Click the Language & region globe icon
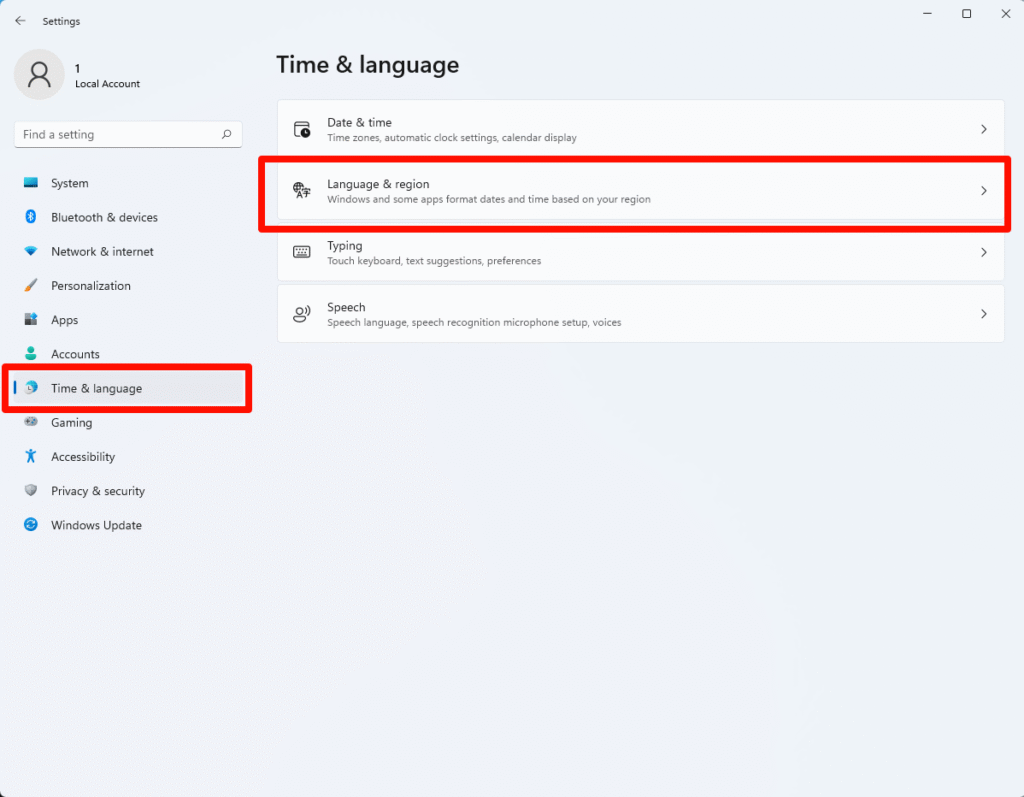The image size is (1024, 797). click(x=302, y=190)
